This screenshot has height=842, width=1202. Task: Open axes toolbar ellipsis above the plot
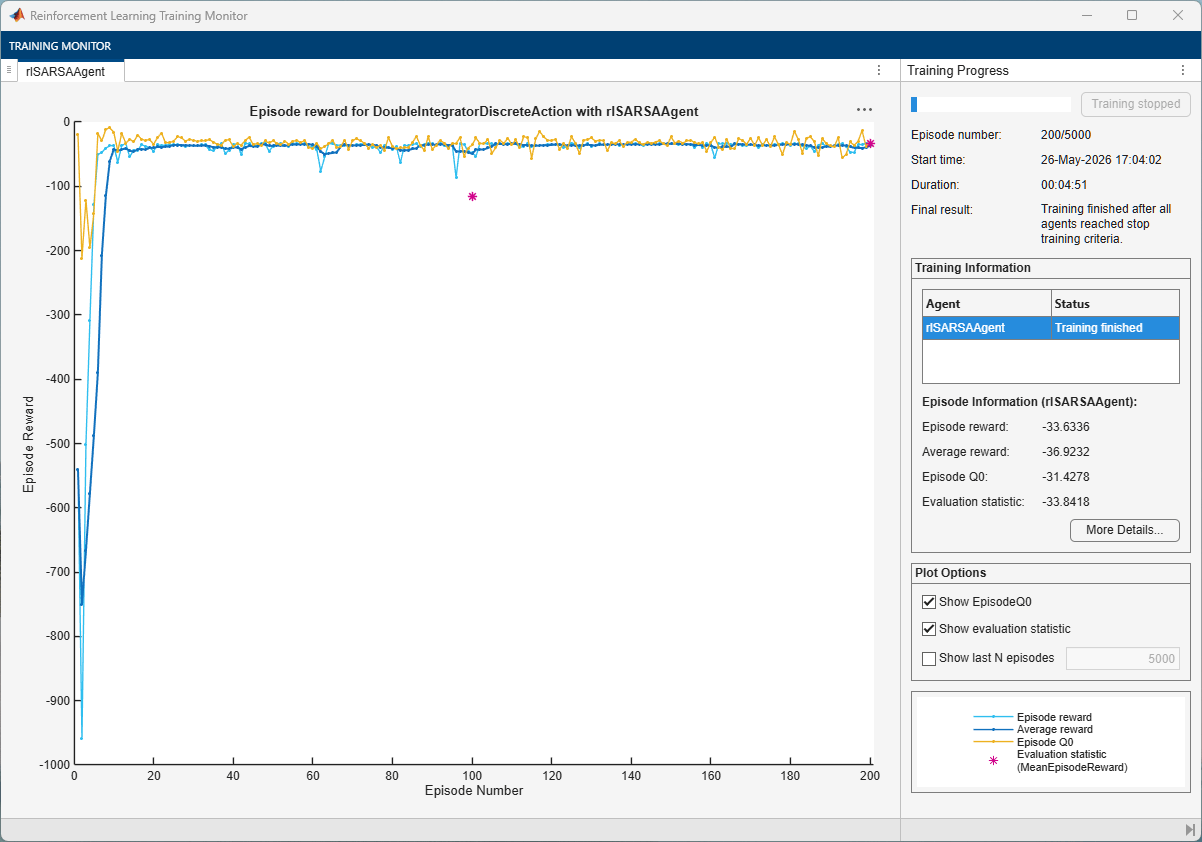click(864, 110)
